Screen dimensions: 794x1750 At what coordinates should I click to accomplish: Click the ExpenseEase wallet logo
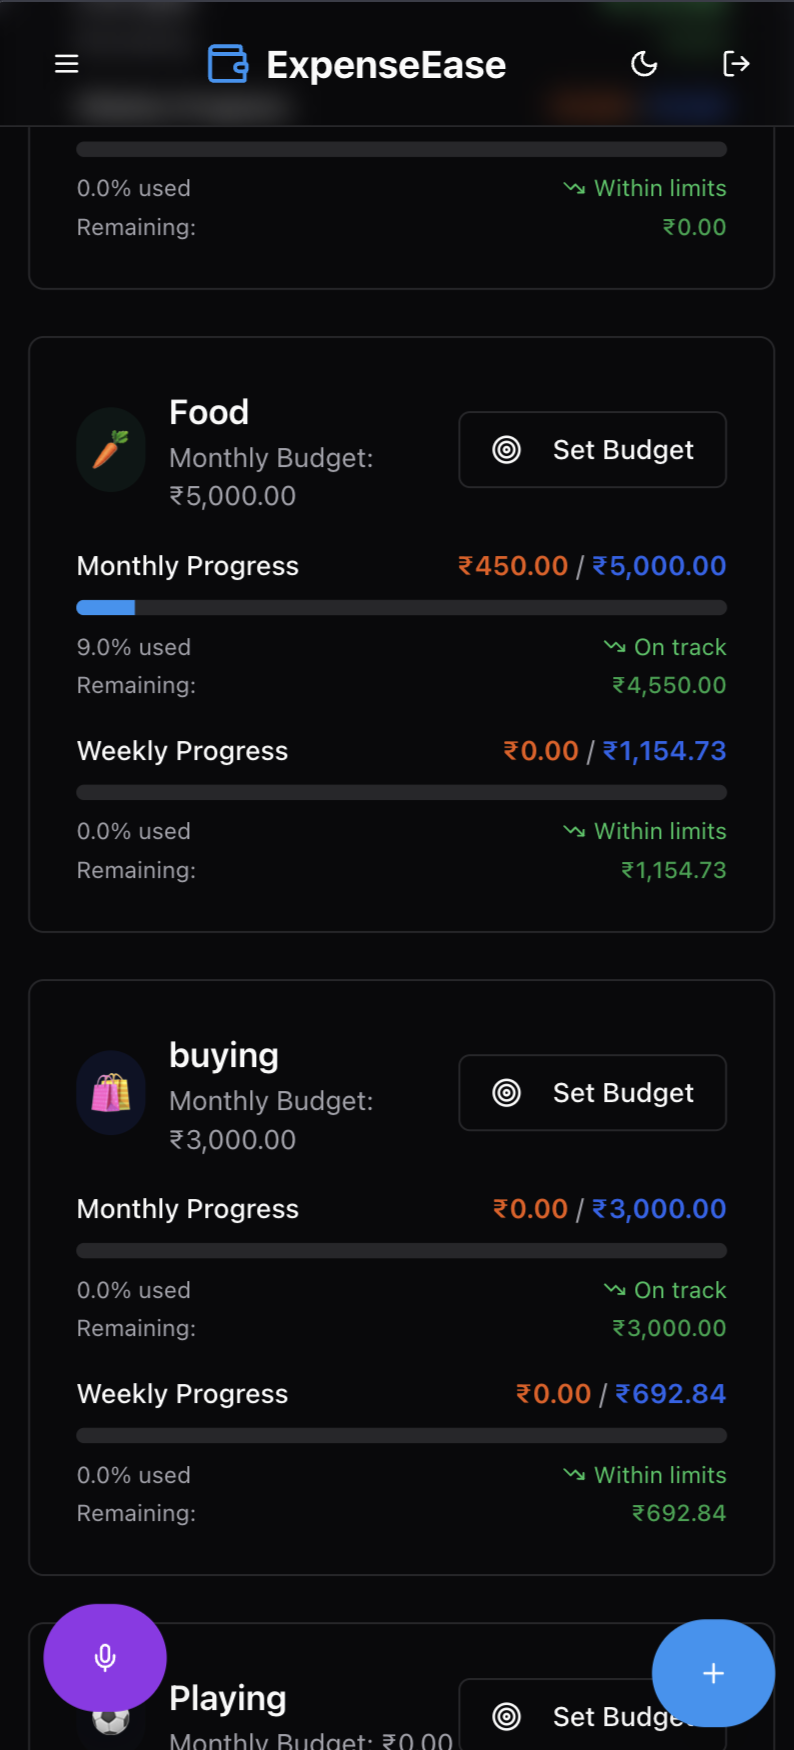tap(227, 63)
